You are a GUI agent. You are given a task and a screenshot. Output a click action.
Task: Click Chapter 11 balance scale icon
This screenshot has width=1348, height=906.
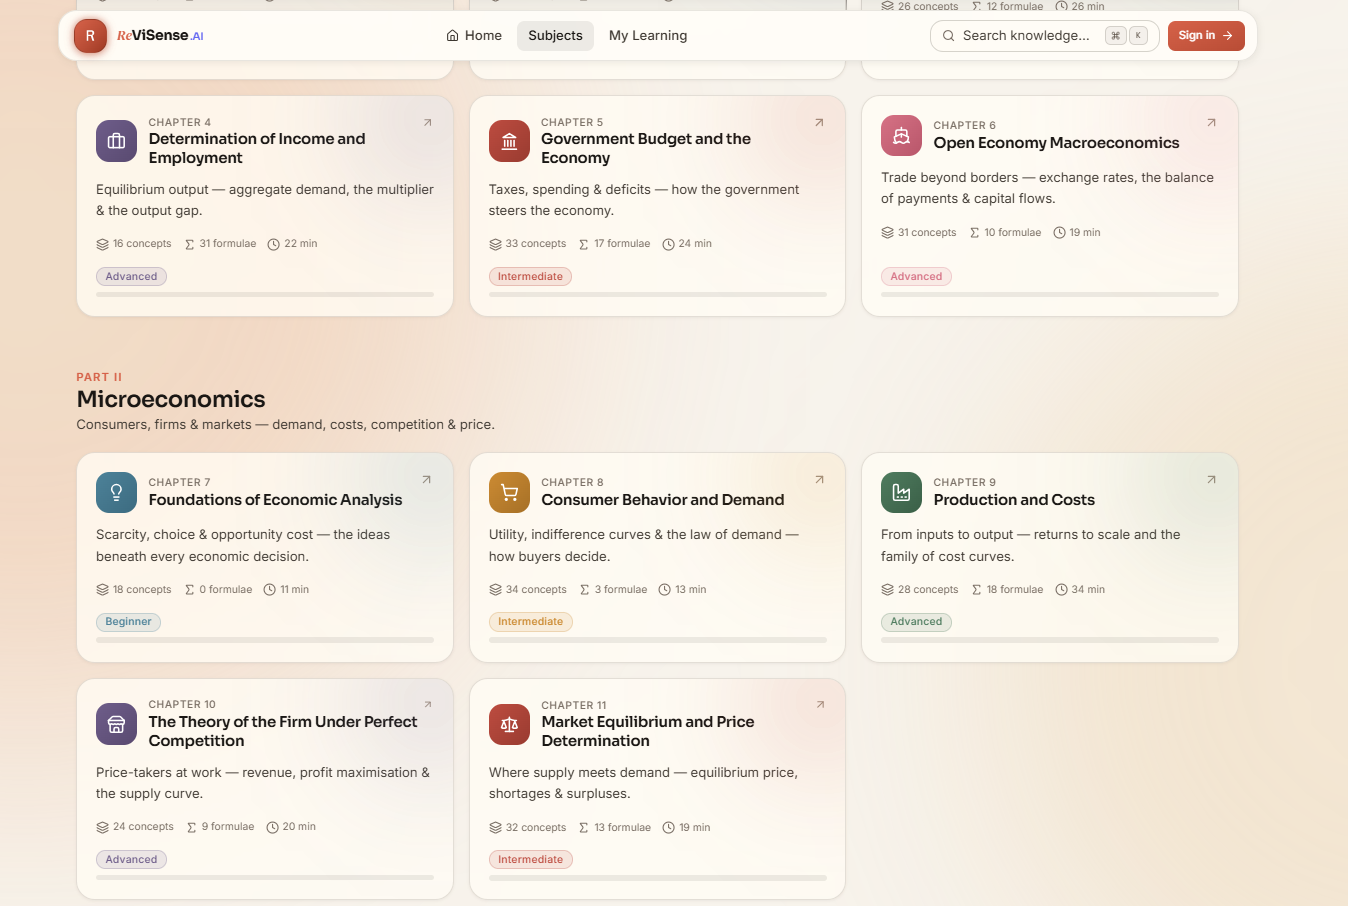509,724
